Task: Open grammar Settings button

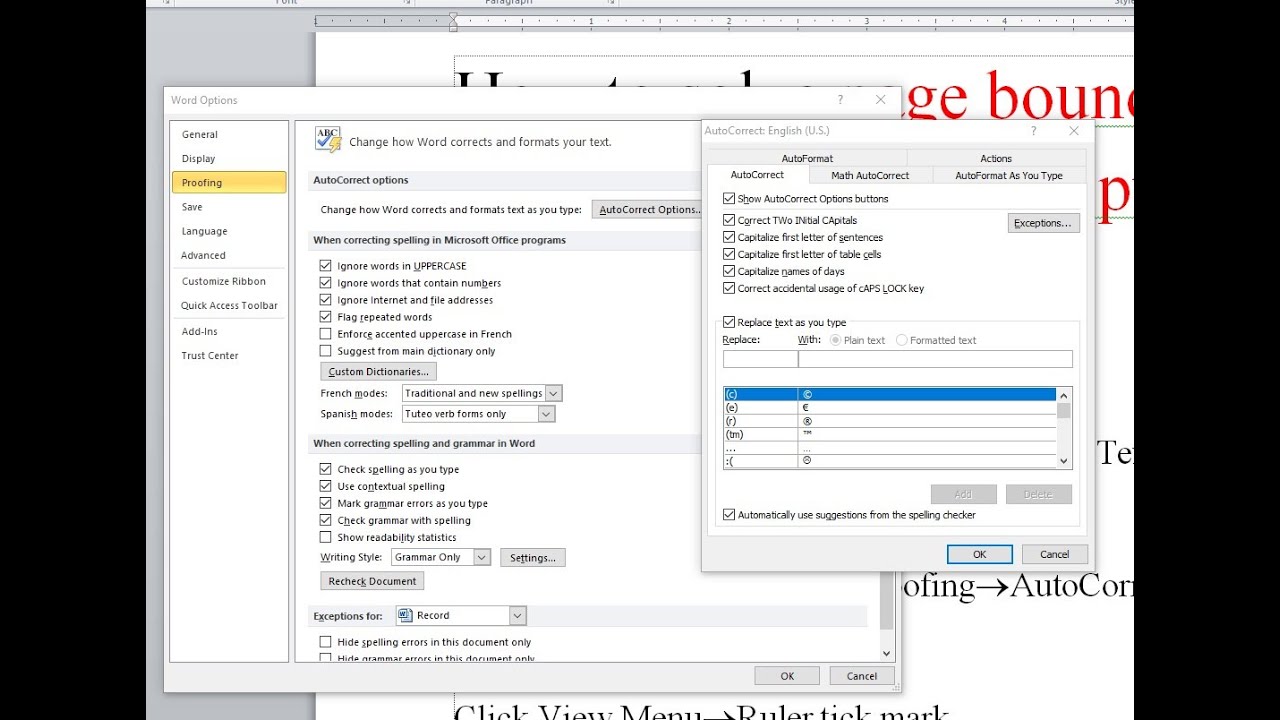Action: pos(532,557)
